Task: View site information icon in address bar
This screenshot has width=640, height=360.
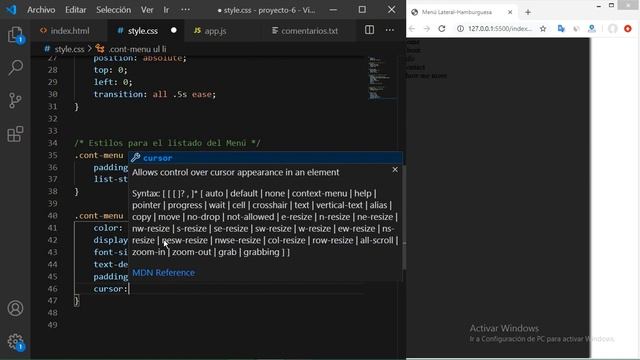Action: (460, 29)
